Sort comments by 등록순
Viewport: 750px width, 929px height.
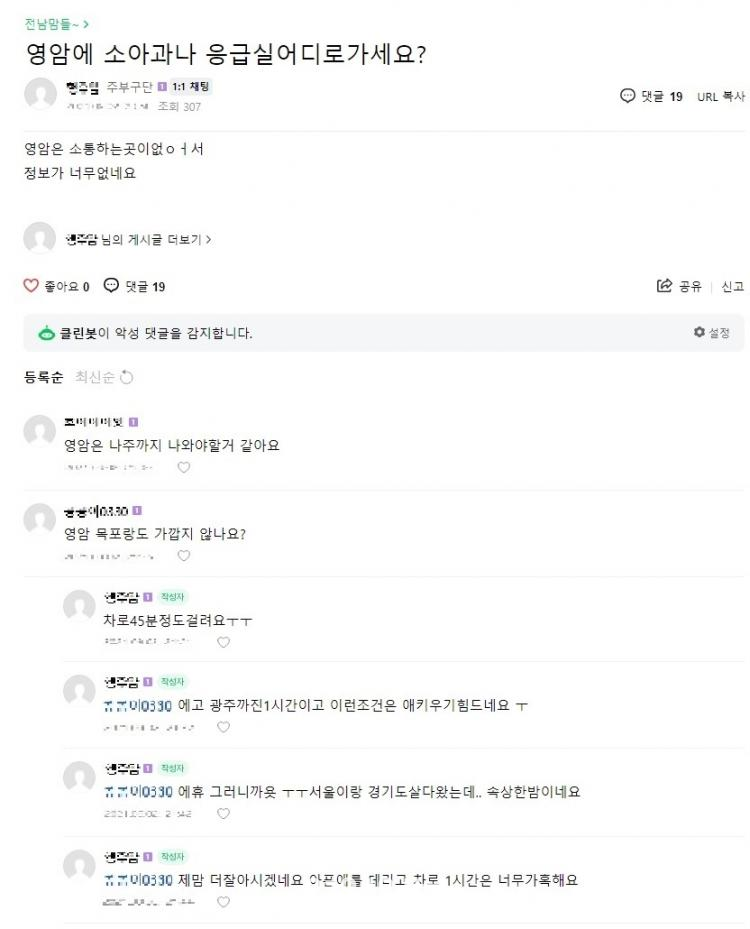pyautogui.click(x=43, y=377)
